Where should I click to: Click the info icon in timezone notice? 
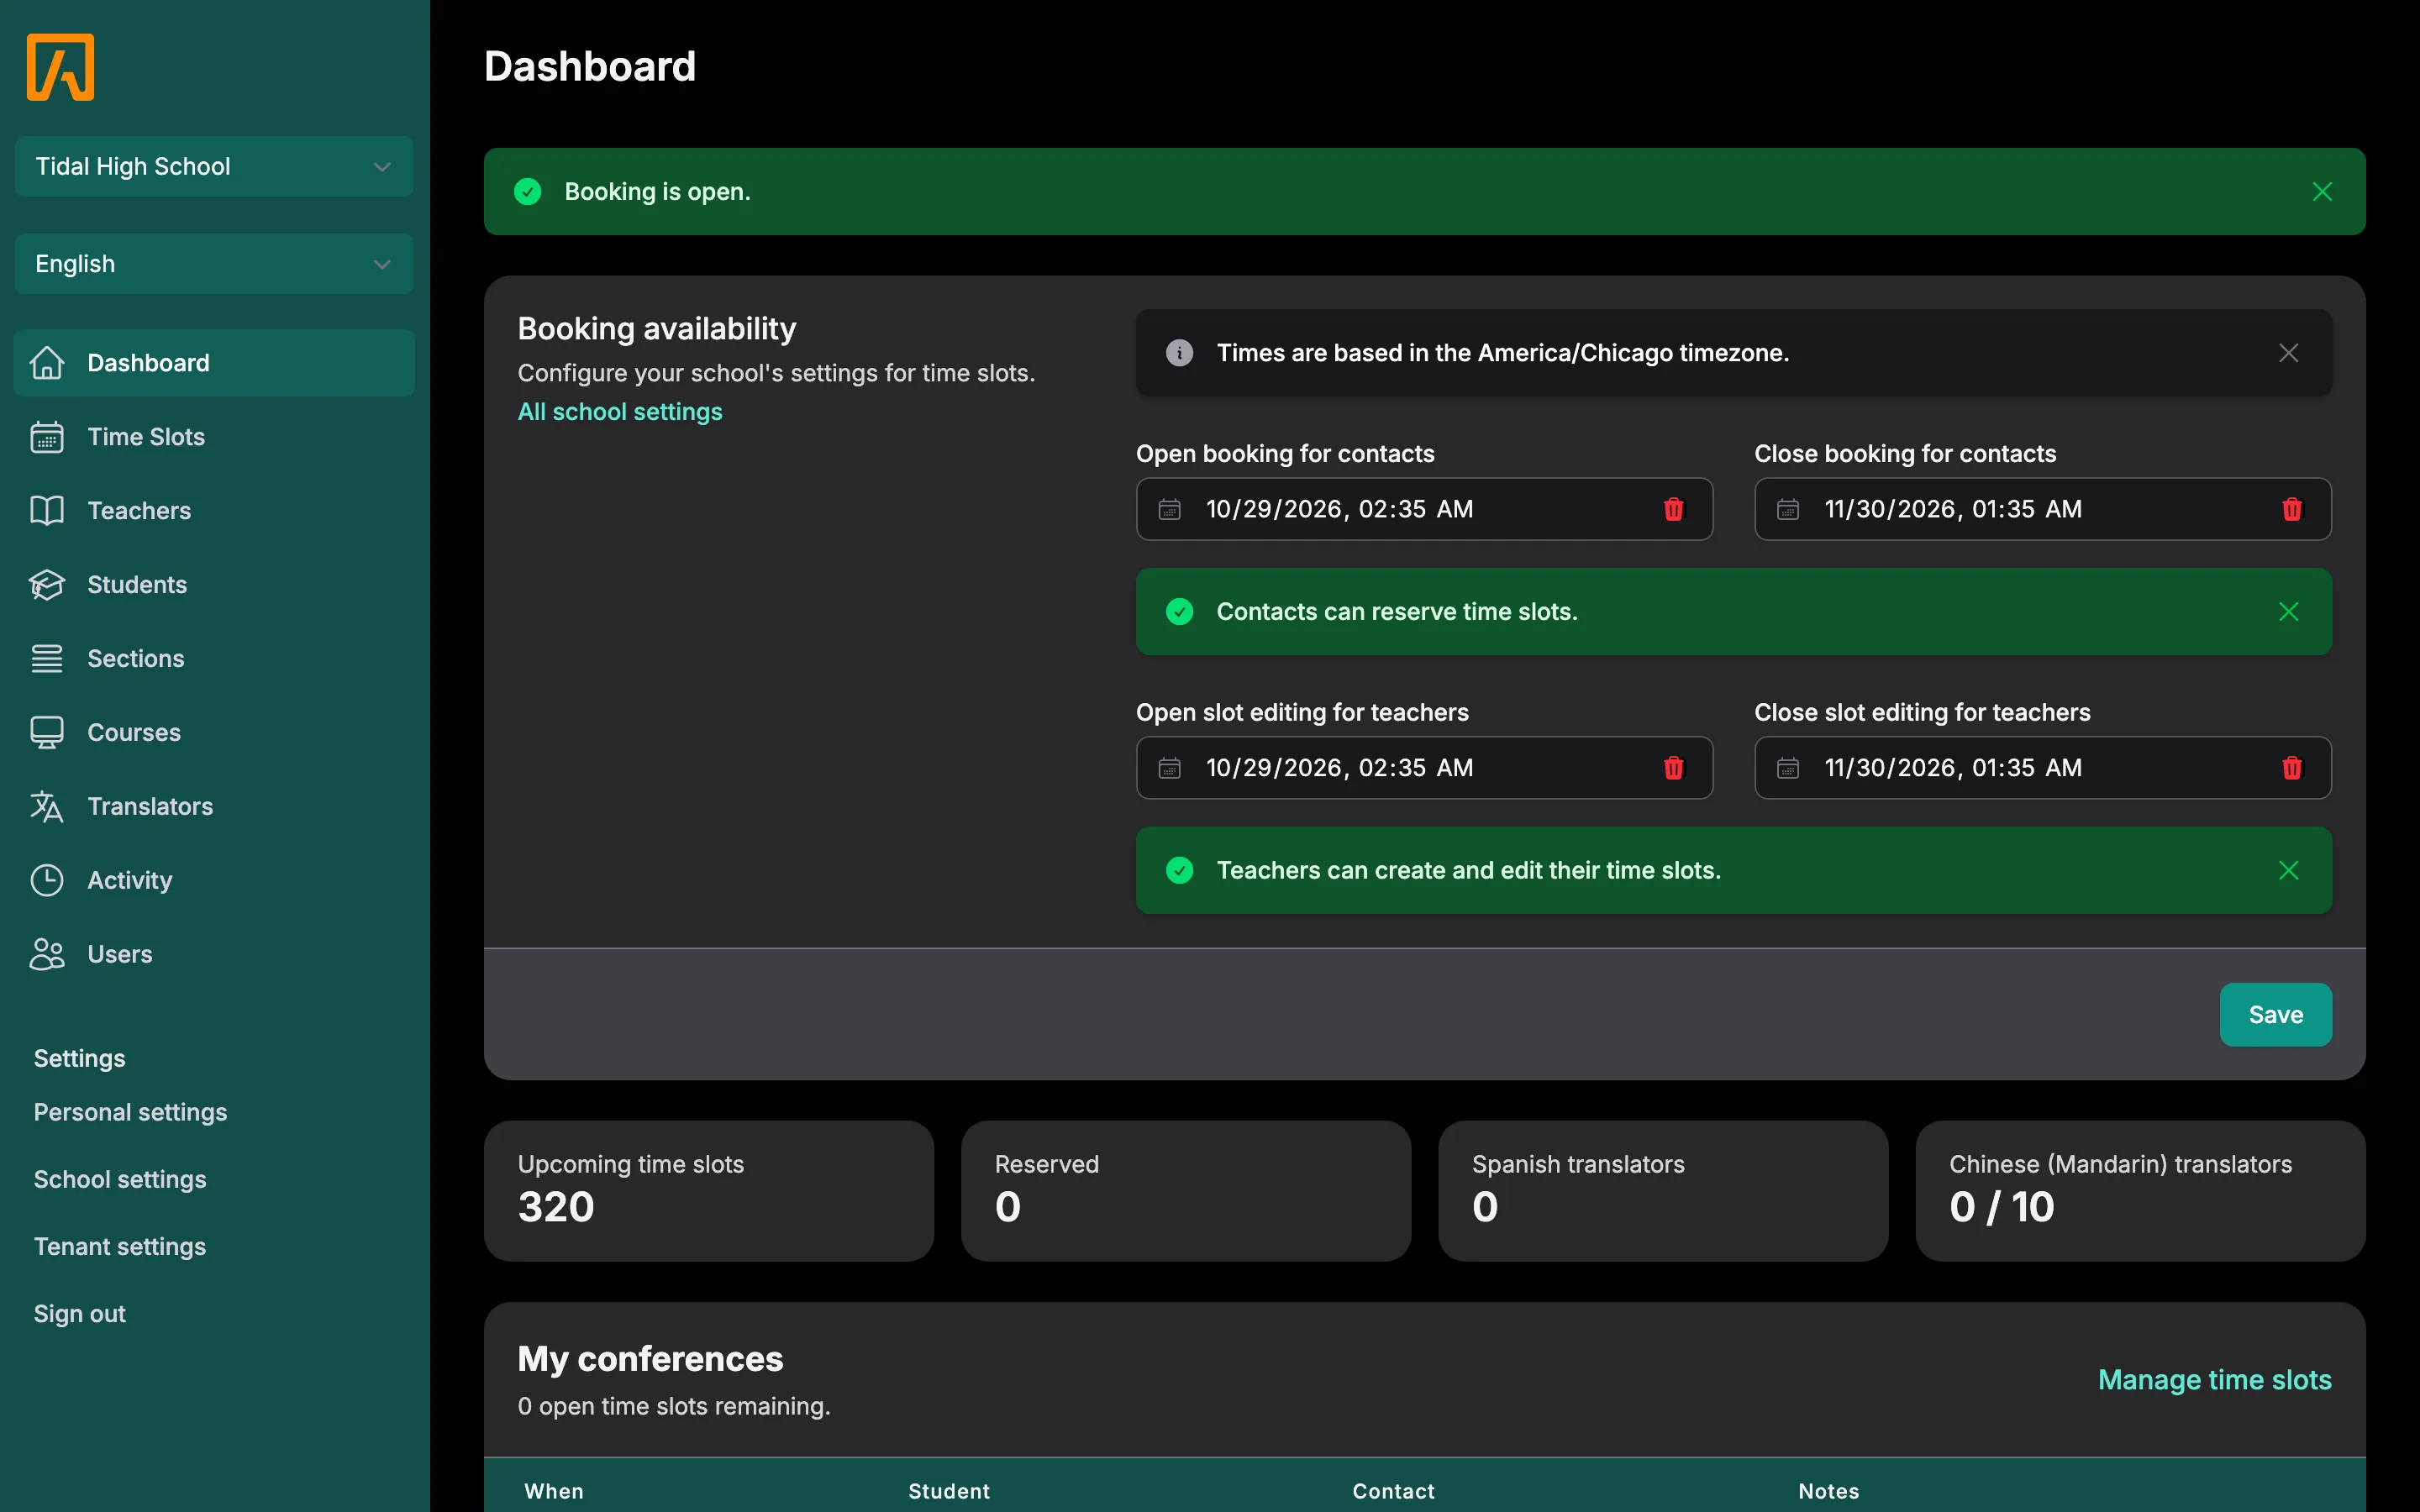(1180, 353)
